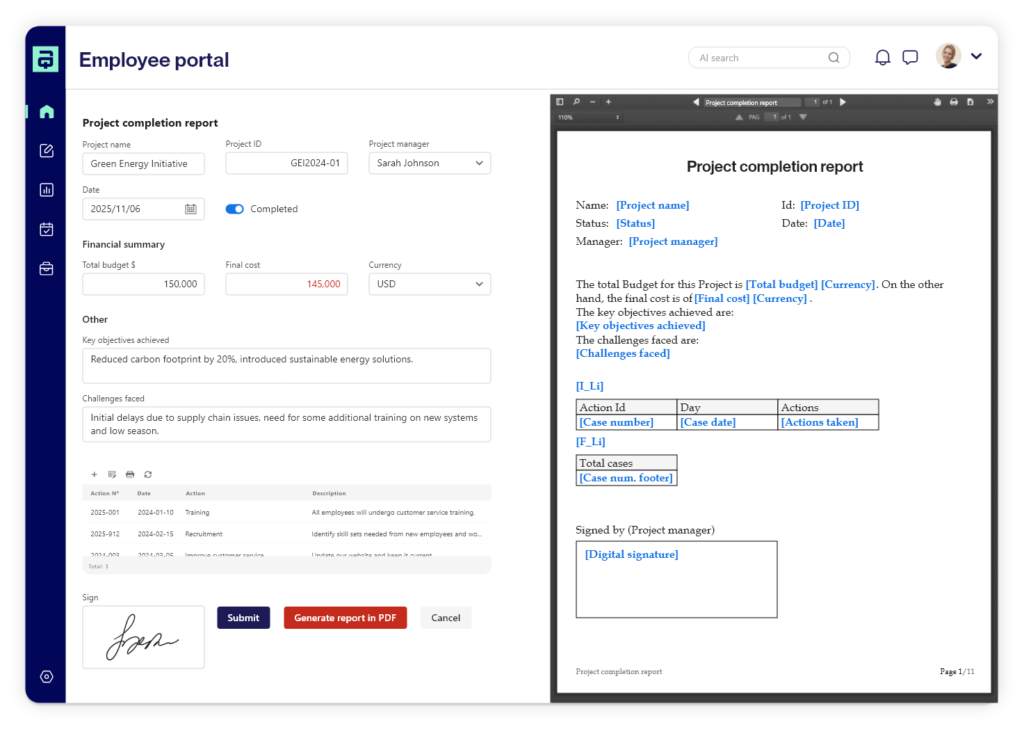Click the Generate report in PDF button
The image size is (1024, 729).
coord(344,617)
